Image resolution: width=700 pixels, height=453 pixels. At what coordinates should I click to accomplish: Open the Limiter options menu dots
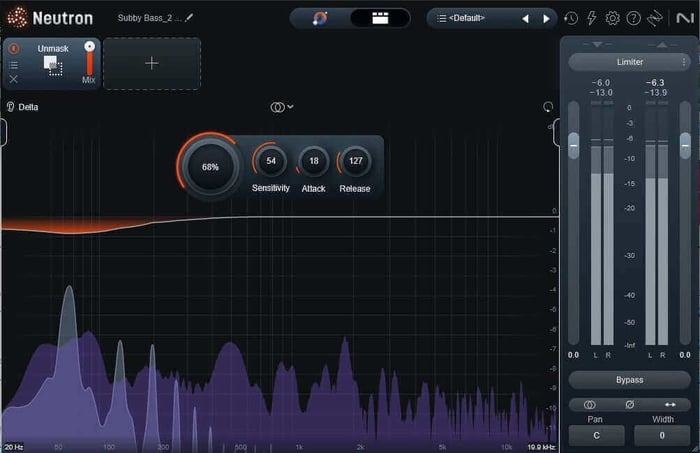pos(683,62)
